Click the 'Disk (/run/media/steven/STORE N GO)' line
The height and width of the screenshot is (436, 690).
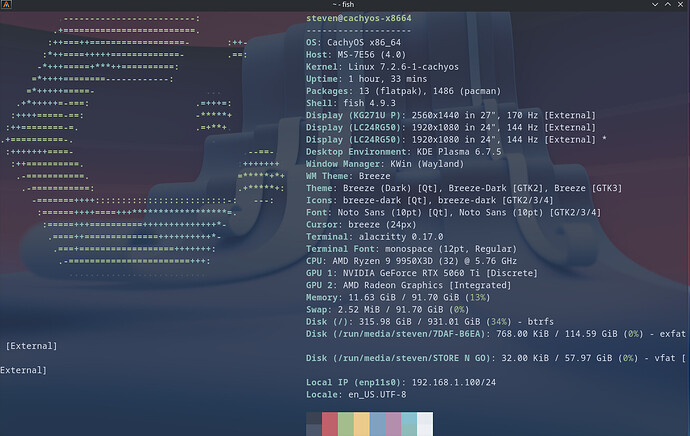pos(495,358)
